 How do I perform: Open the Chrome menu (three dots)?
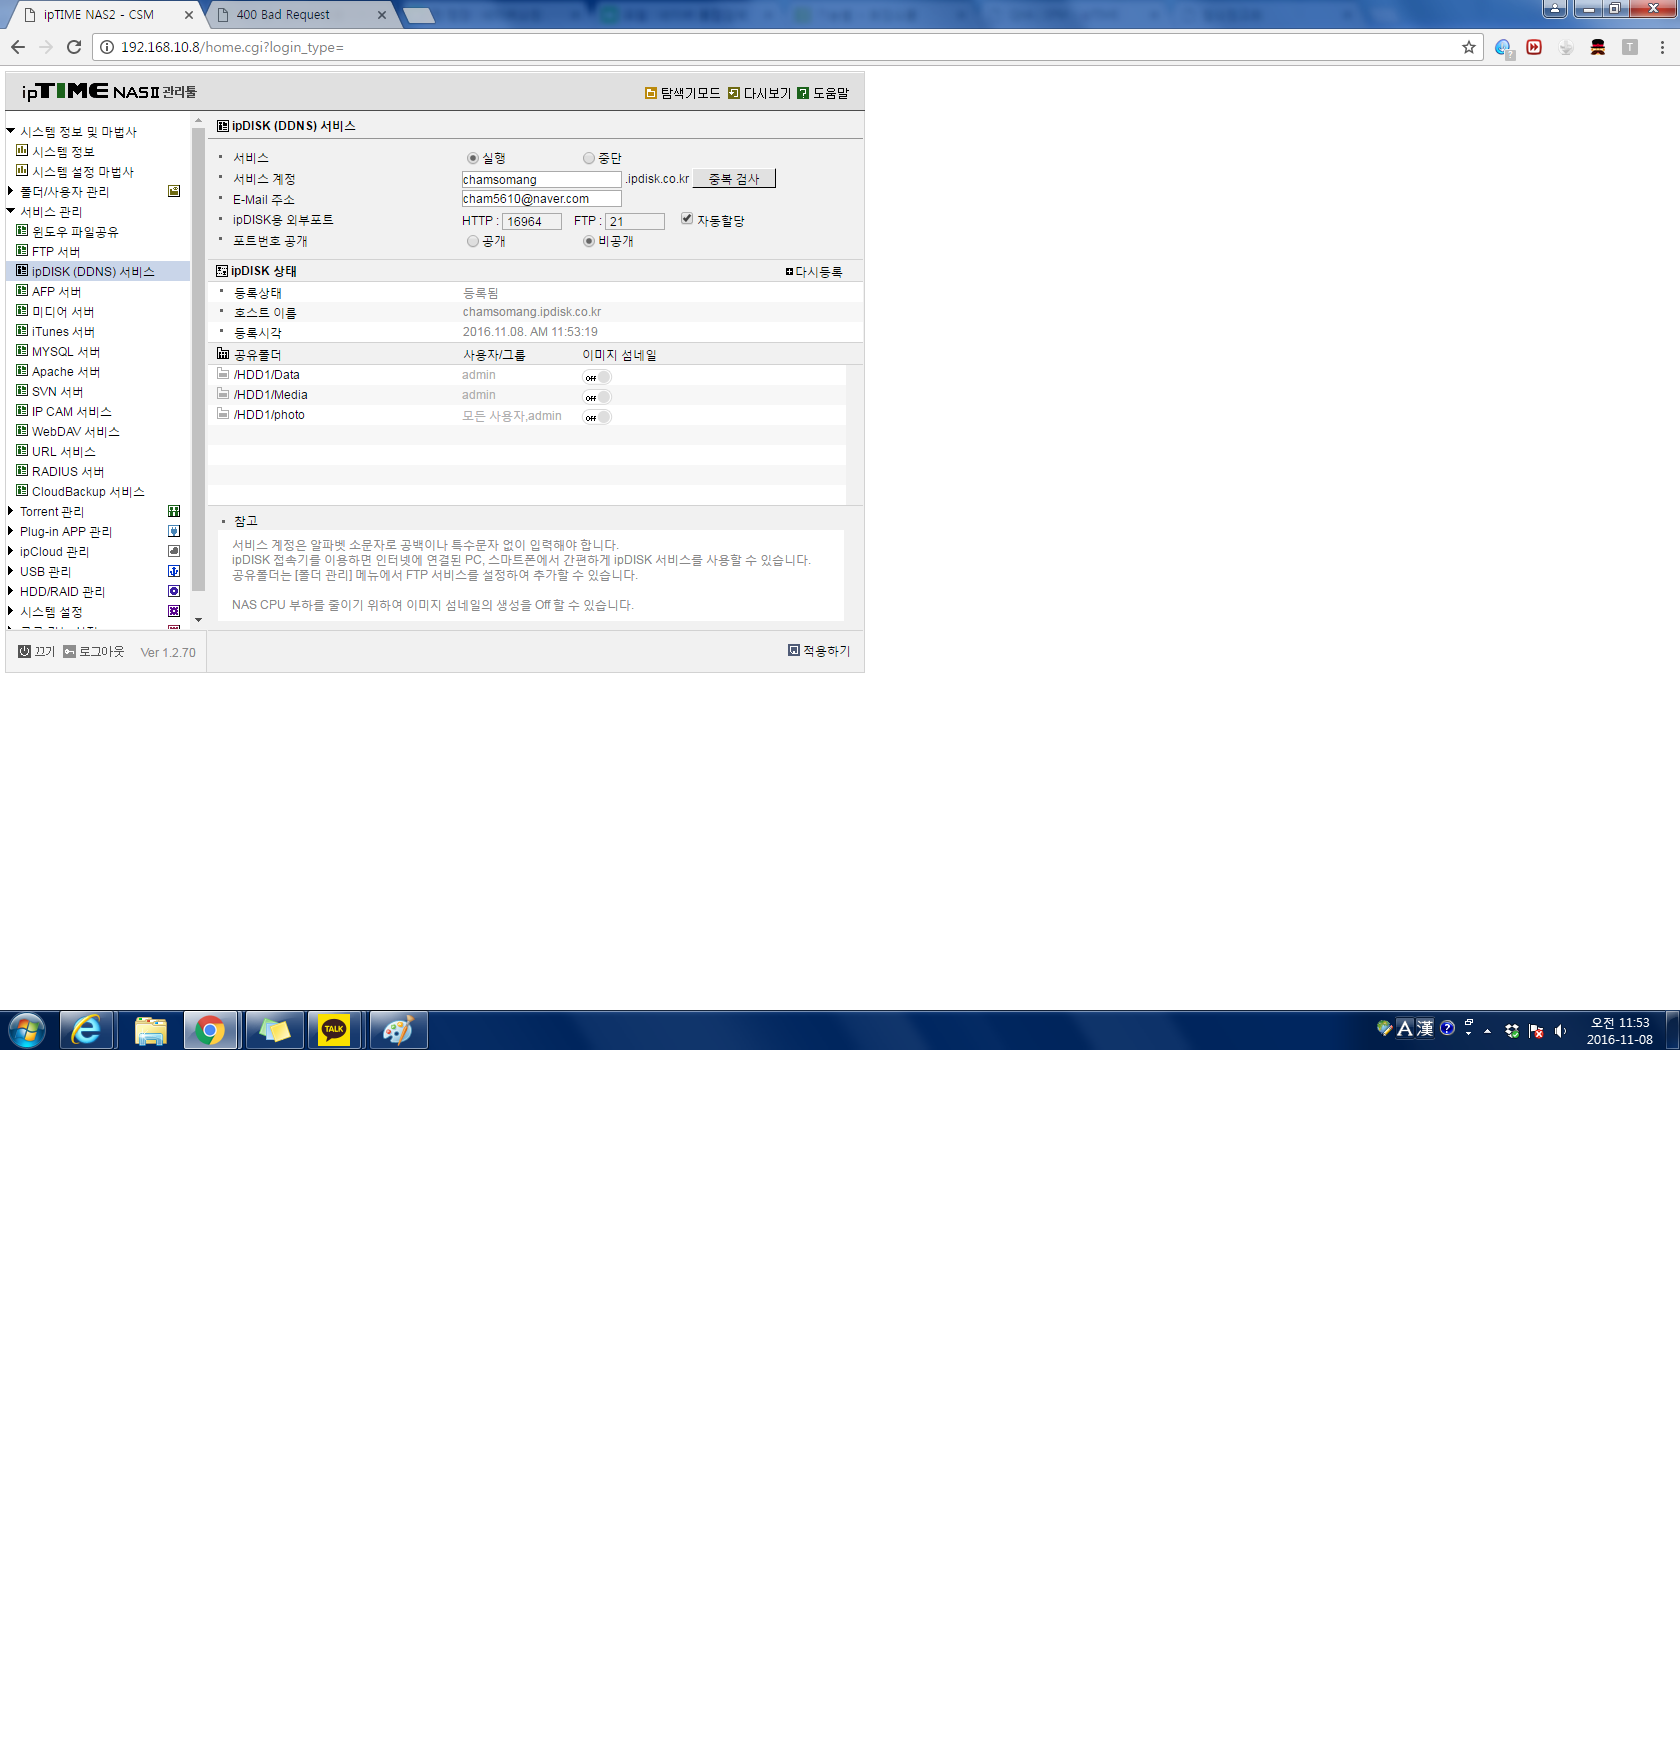coord(1662,47)
